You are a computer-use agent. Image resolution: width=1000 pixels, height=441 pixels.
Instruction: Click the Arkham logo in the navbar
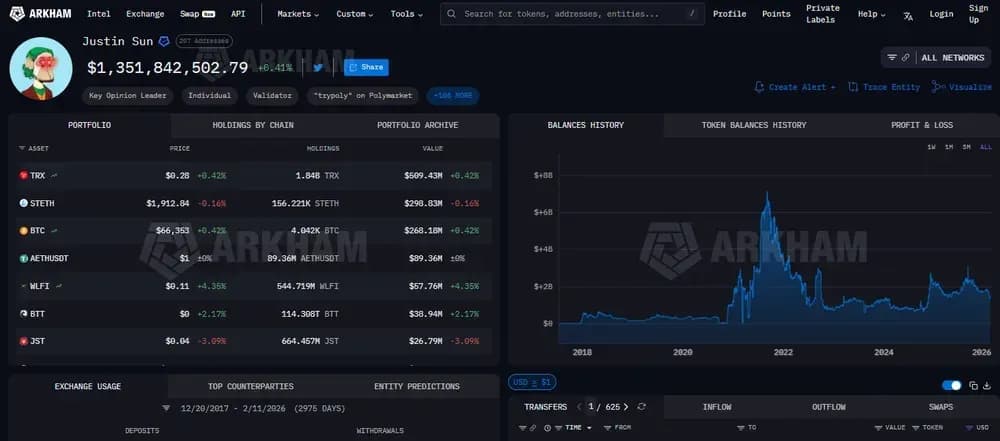click(40, 14)
